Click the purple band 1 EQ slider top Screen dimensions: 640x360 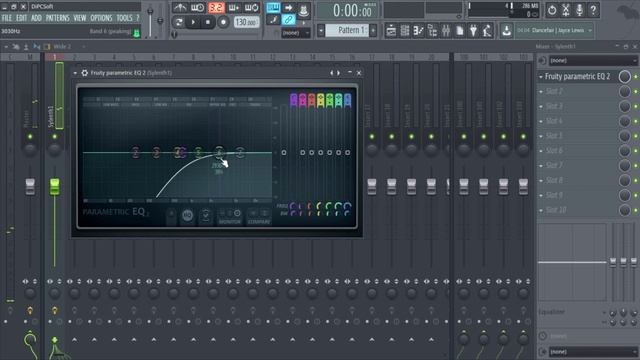293,100
